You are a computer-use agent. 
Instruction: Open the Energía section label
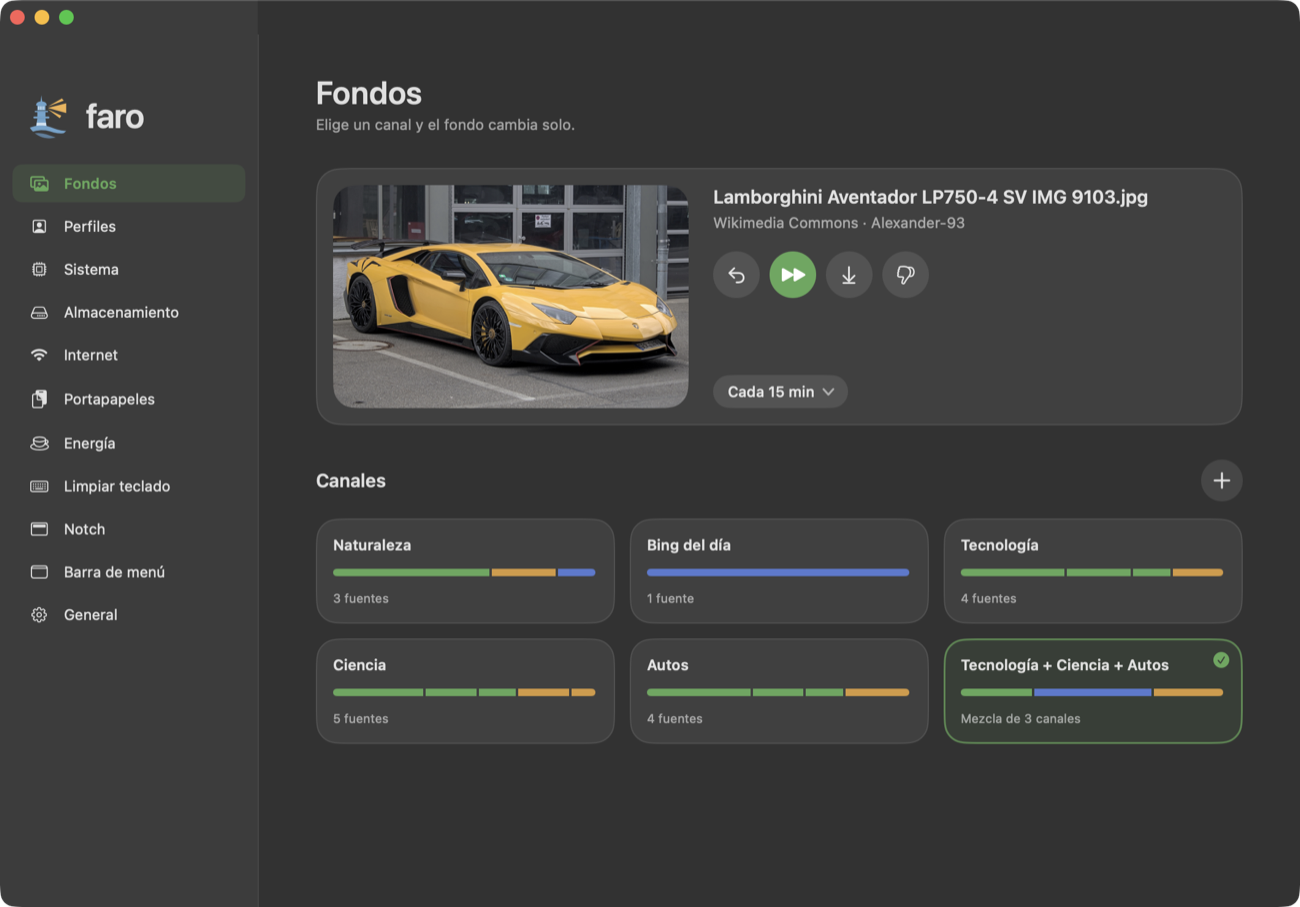90,443
